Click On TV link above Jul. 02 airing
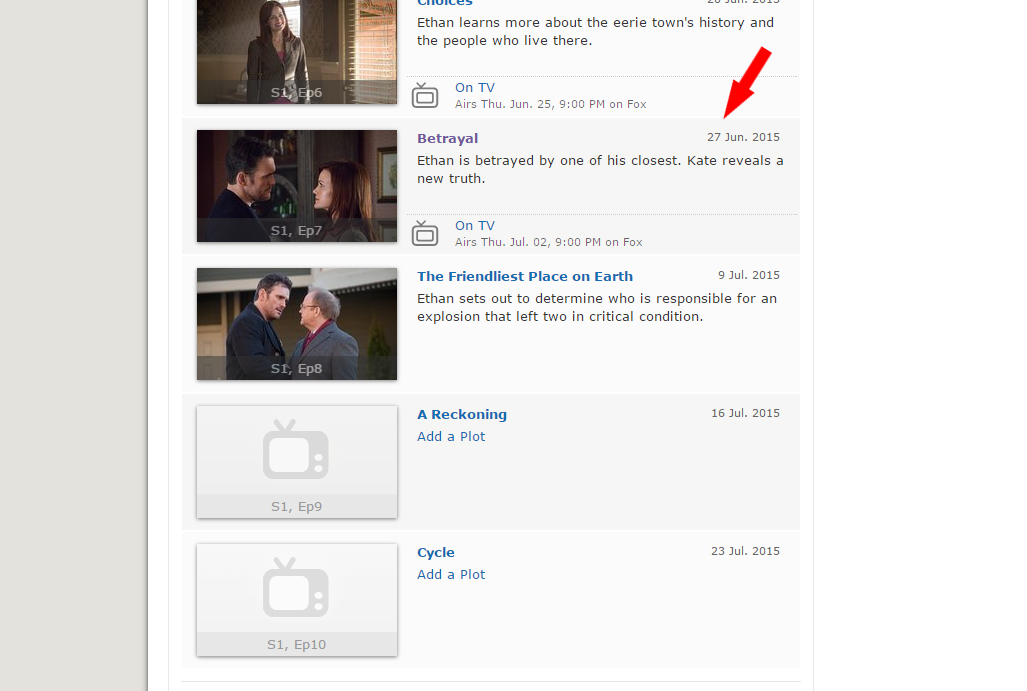Screen dimensions: 1027x691 coord(474,226)
